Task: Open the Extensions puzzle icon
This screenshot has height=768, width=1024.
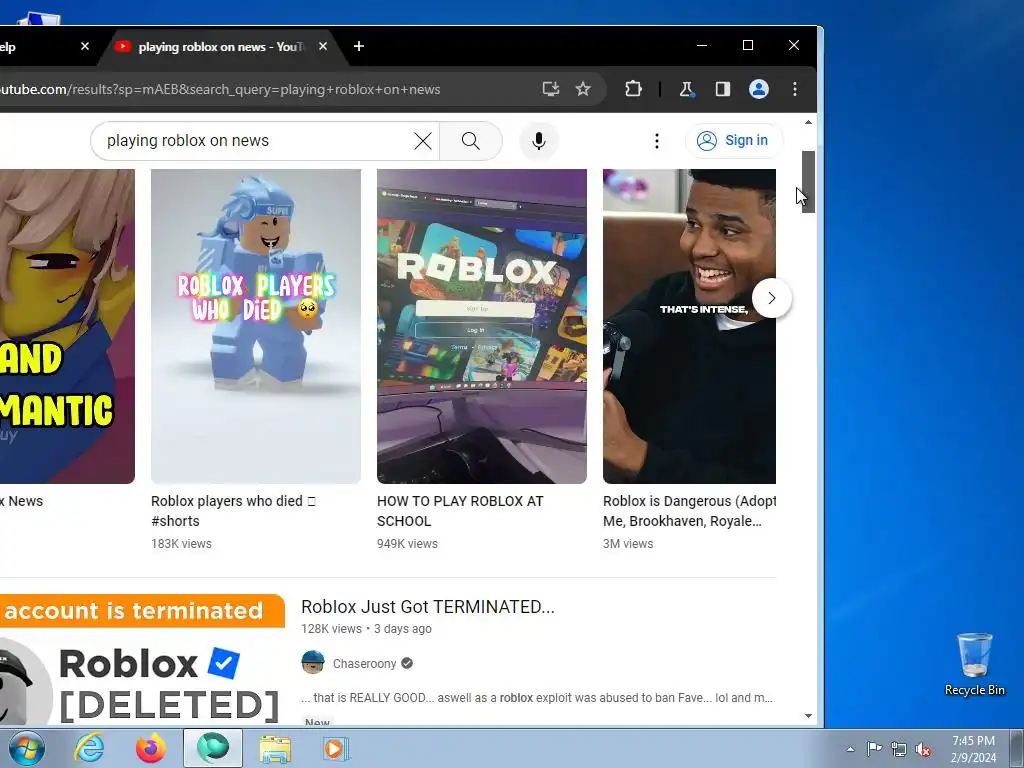Action: click(x=633, y=89)
